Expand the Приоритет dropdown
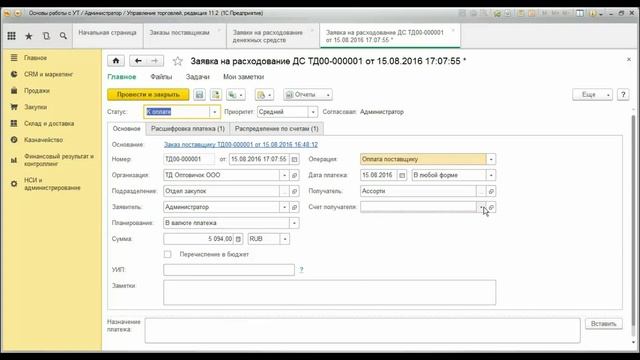This screenshot has width=640, height=360. [313, 112]
